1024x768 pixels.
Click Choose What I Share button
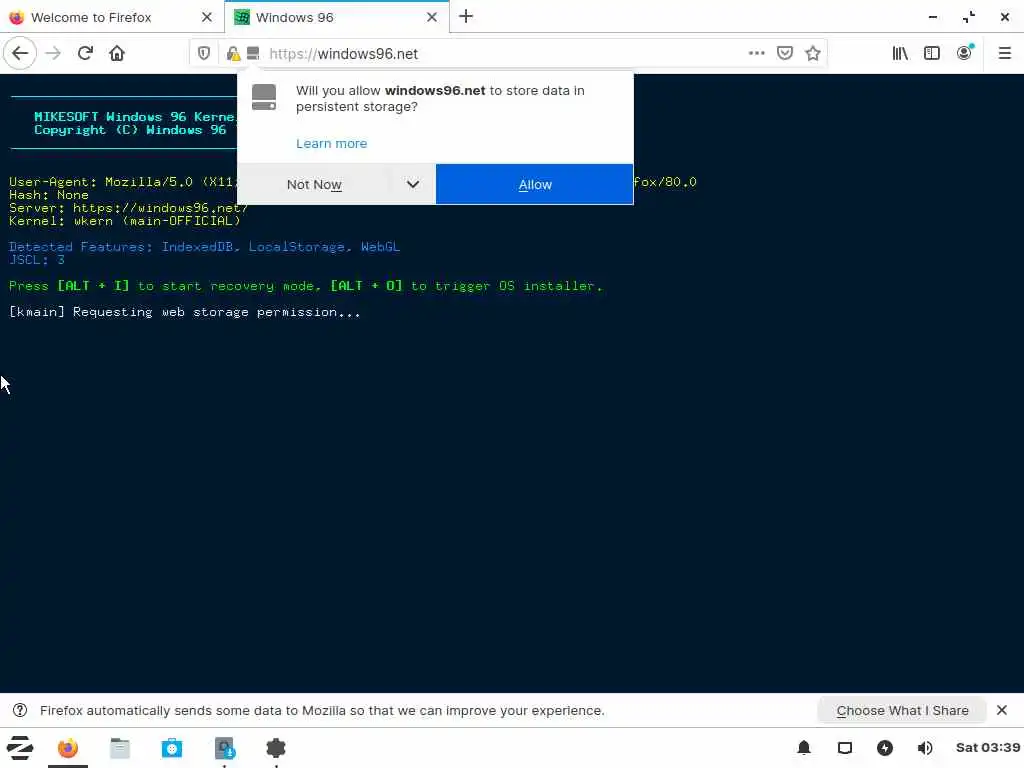tap(902, 711)
